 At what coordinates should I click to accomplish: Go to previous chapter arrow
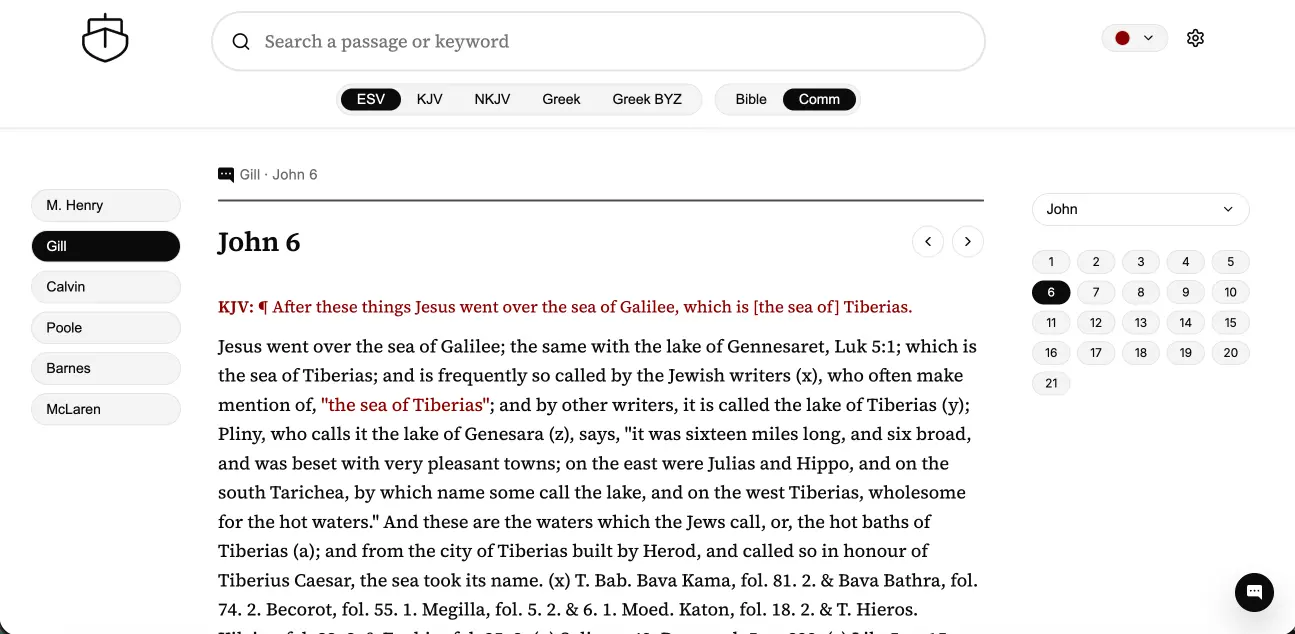coord(928,242)
